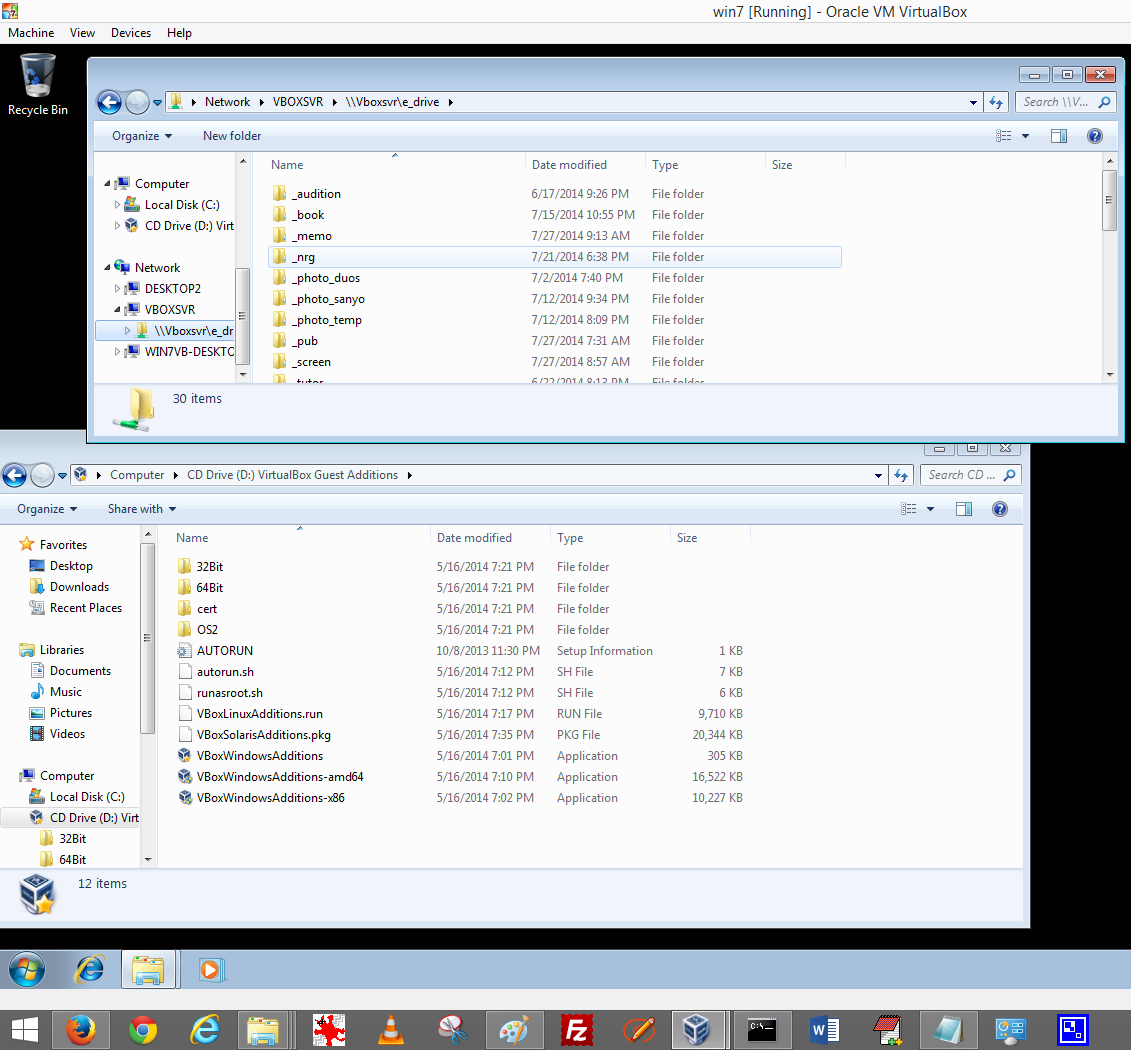Screen dimensions: 1131x1050
Task: Open Microsoft Word on the host taskbar
Action: tap(825, 1030)
